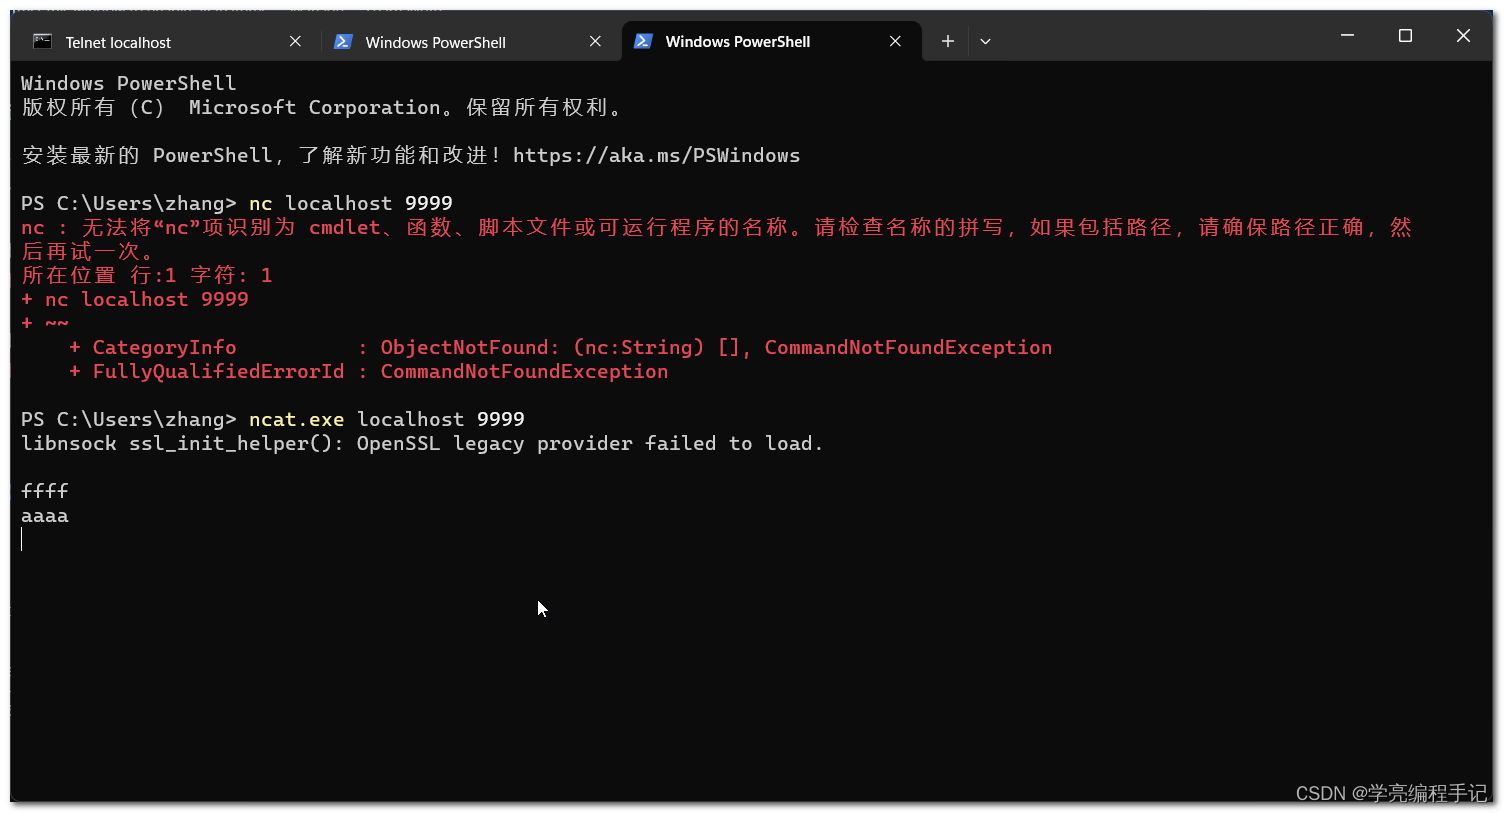Click the '所在位置 行:1 字符: 1' line

click(147, 275)
